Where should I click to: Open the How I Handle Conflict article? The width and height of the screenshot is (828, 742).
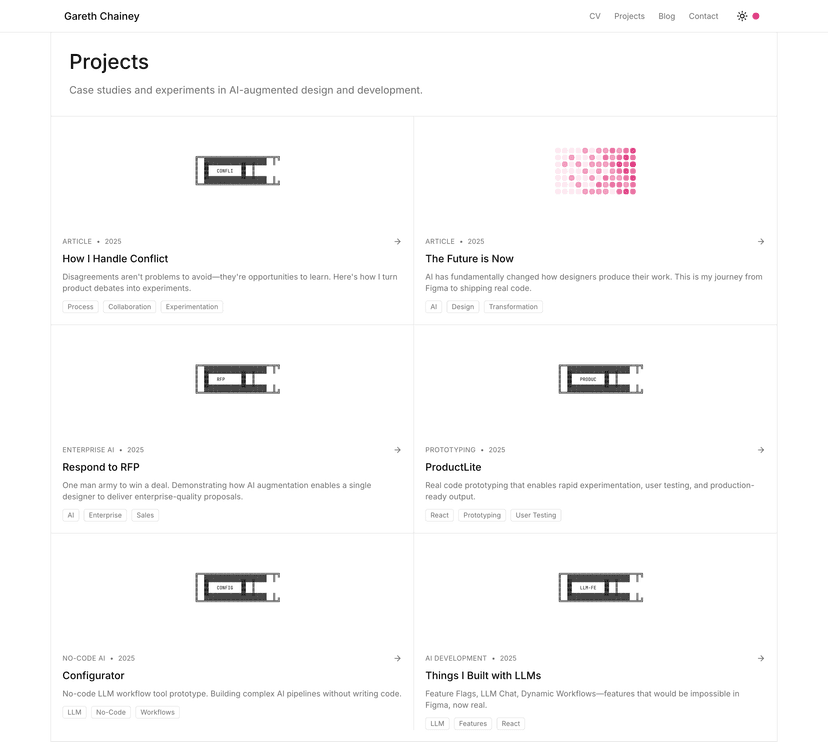[x=115, y=258]
